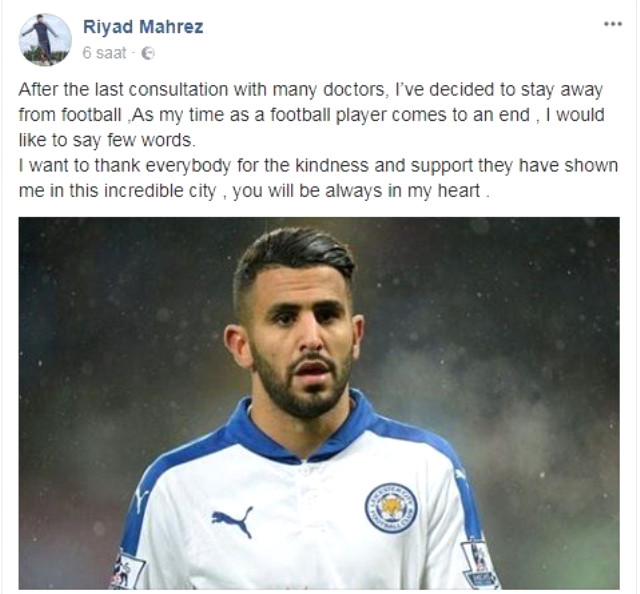Click the 'me in this incredible city' line

tap(254, 191)
